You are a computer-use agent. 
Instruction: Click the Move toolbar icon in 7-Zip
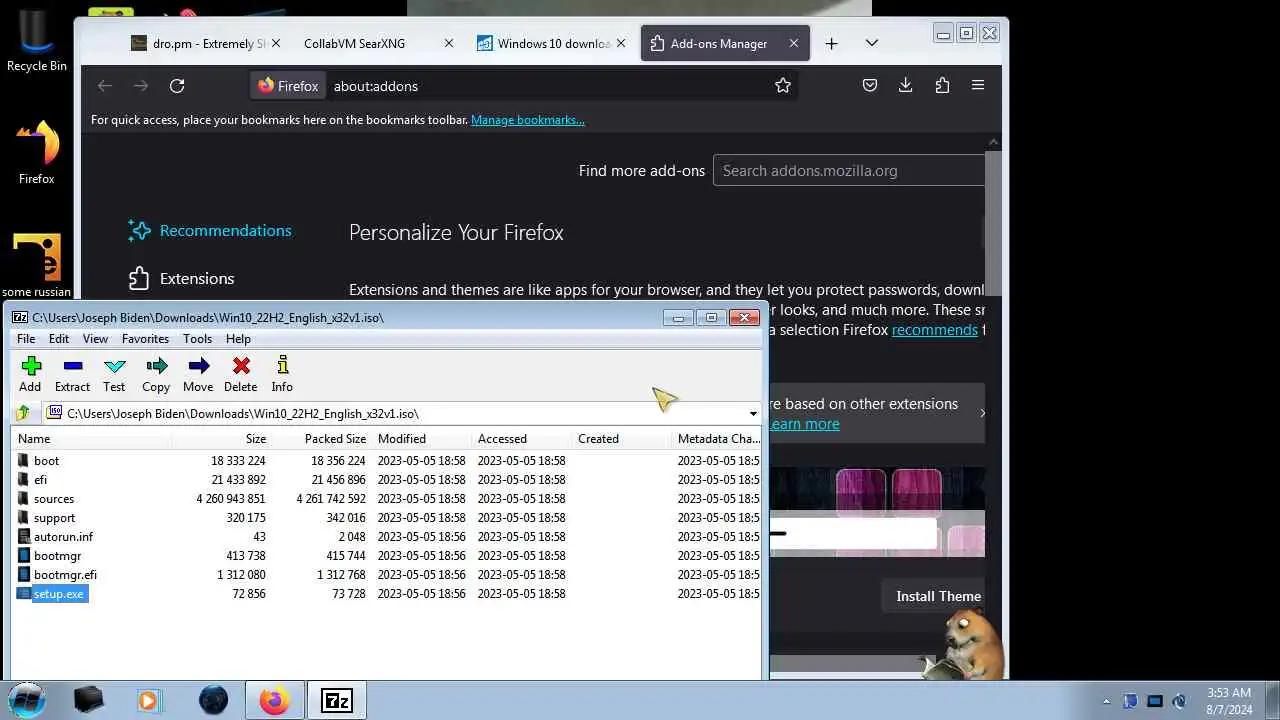198,375
